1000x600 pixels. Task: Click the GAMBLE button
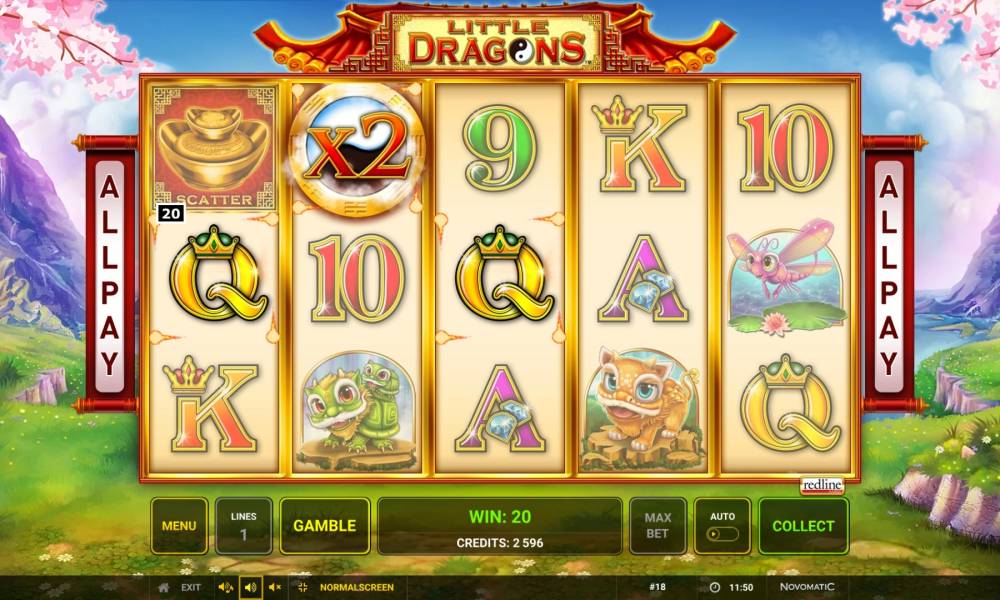tap(325, 526)
